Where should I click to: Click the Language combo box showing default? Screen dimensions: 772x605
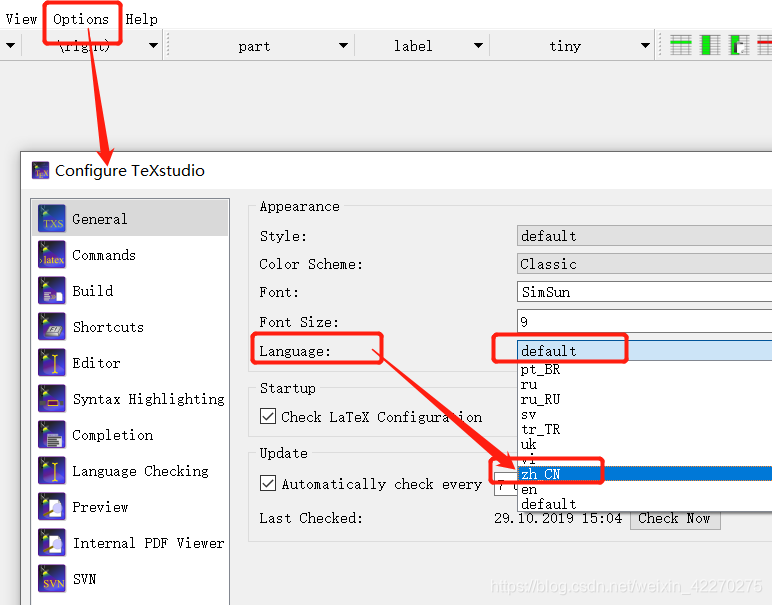pos(644,350)
